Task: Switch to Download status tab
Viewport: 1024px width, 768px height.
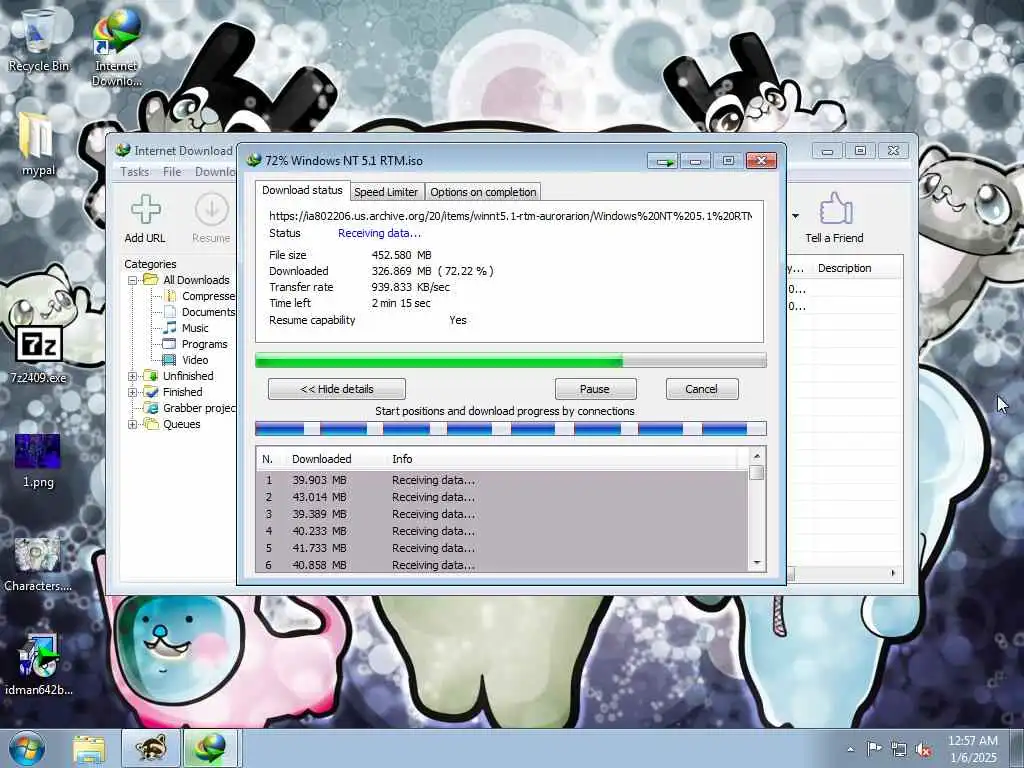Action: [302, 190]
